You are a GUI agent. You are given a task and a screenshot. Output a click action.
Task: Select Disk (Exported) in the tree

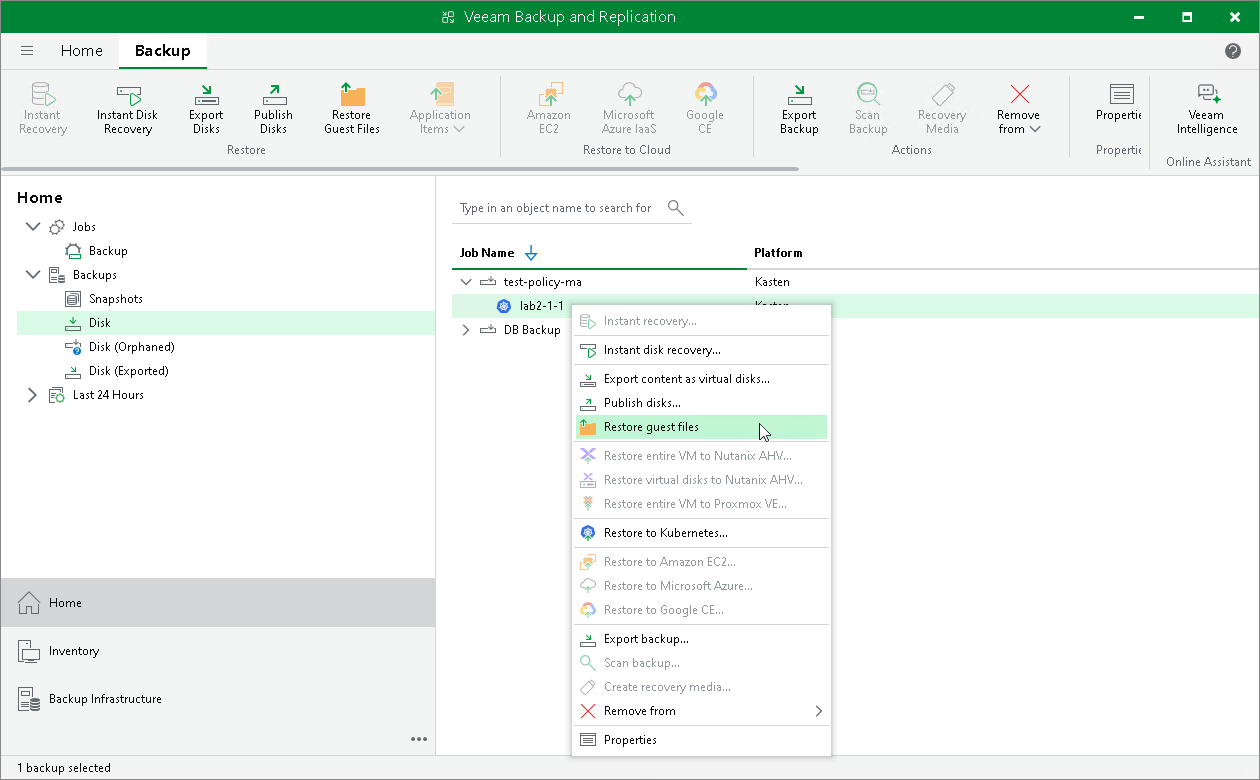click(x=129, y=371)
